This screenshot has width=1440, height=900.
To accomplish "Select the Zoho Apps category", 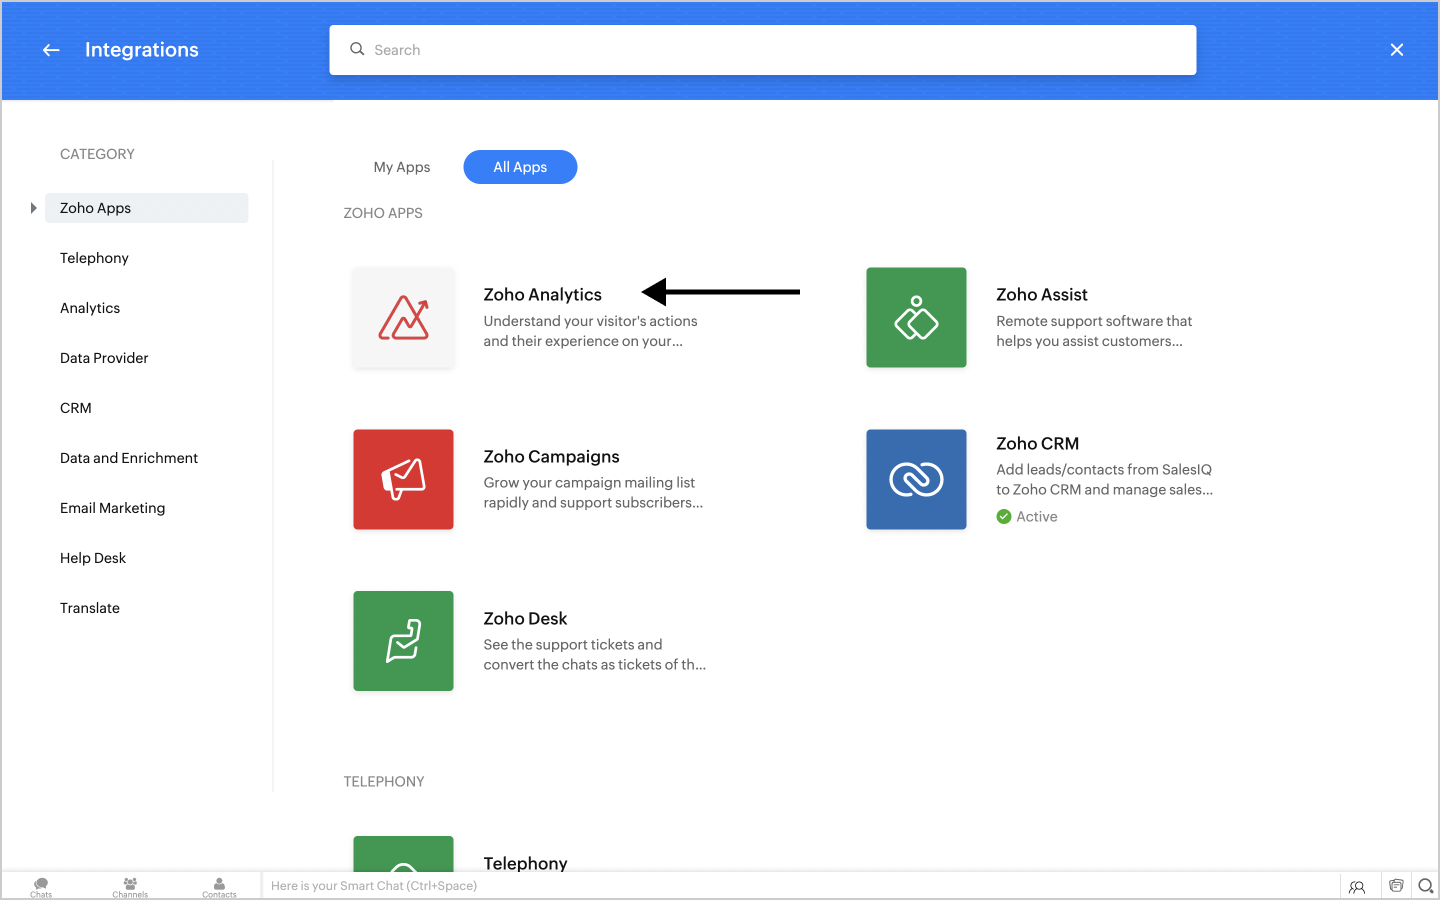I will point(146,208).
